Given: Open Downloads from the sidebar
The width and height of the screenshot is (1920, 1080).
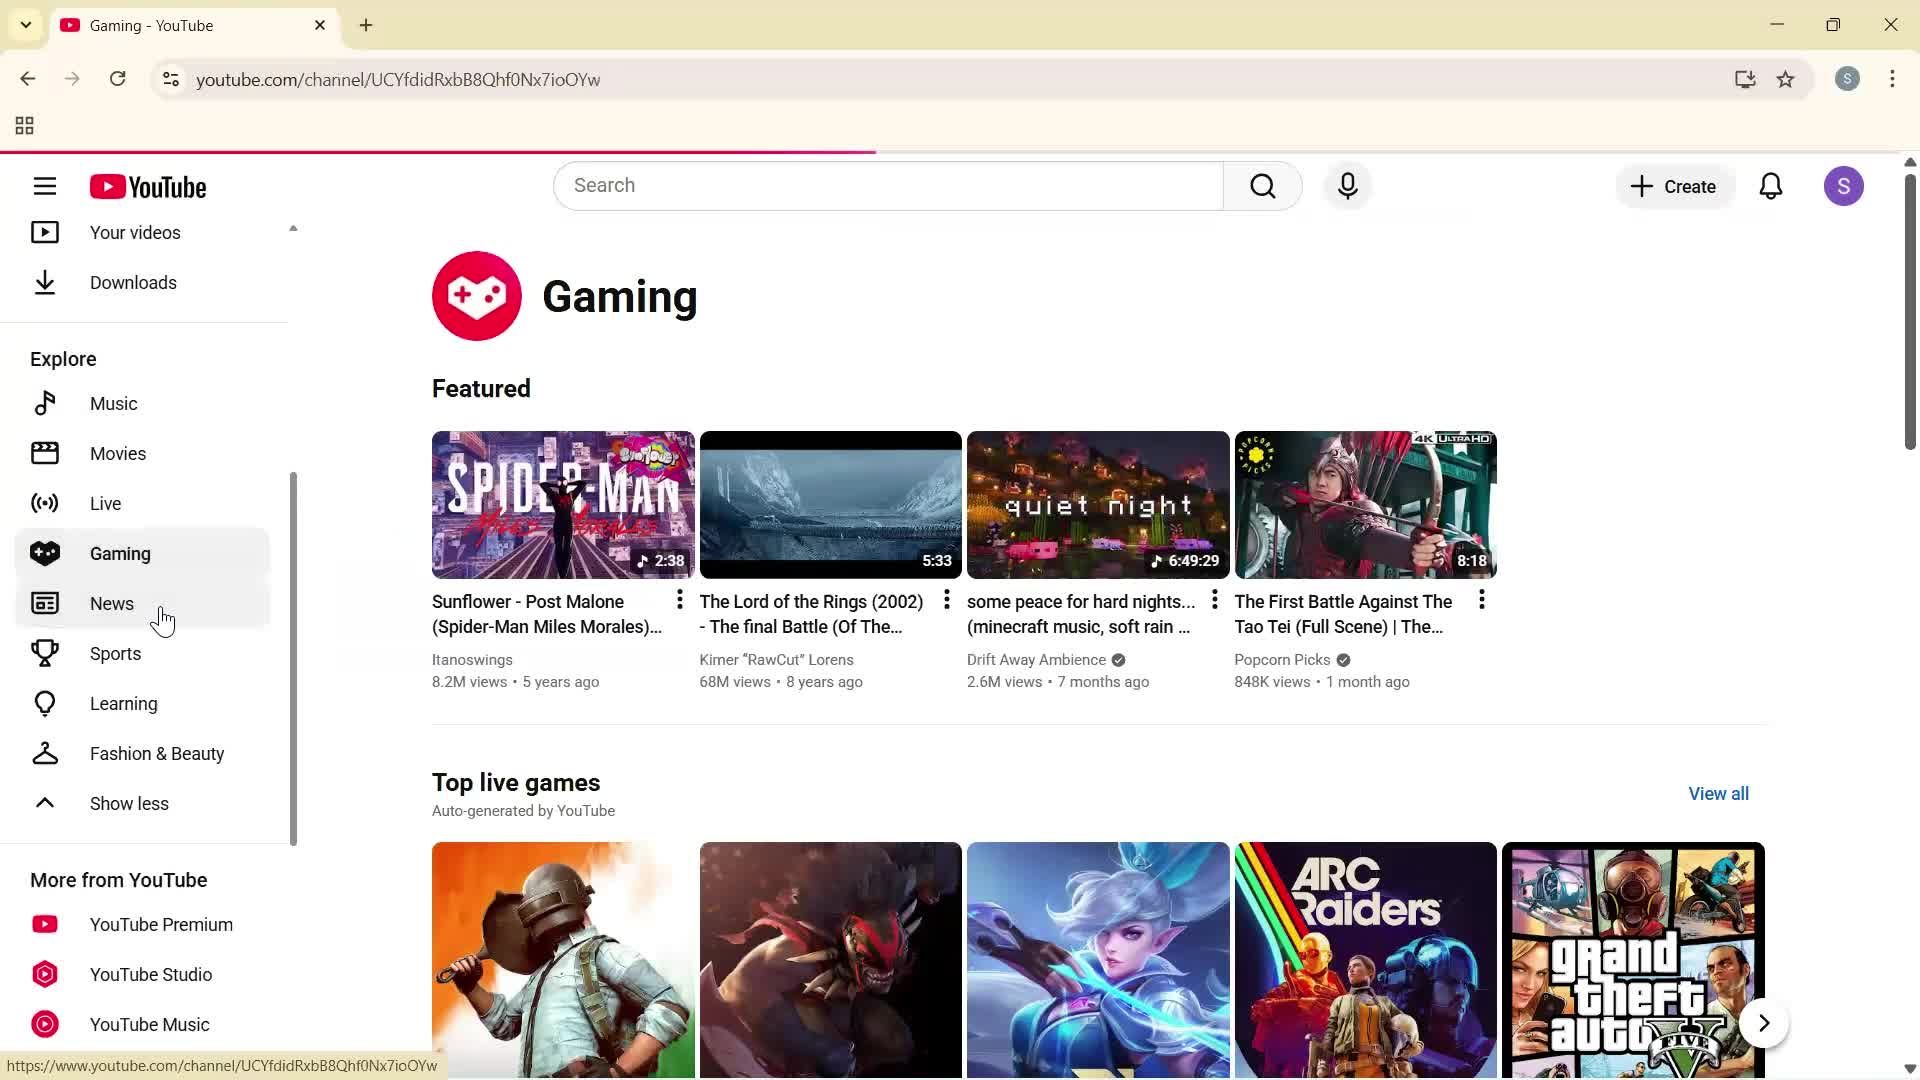Looking at the screenshot, I should [x=133, y=283].
